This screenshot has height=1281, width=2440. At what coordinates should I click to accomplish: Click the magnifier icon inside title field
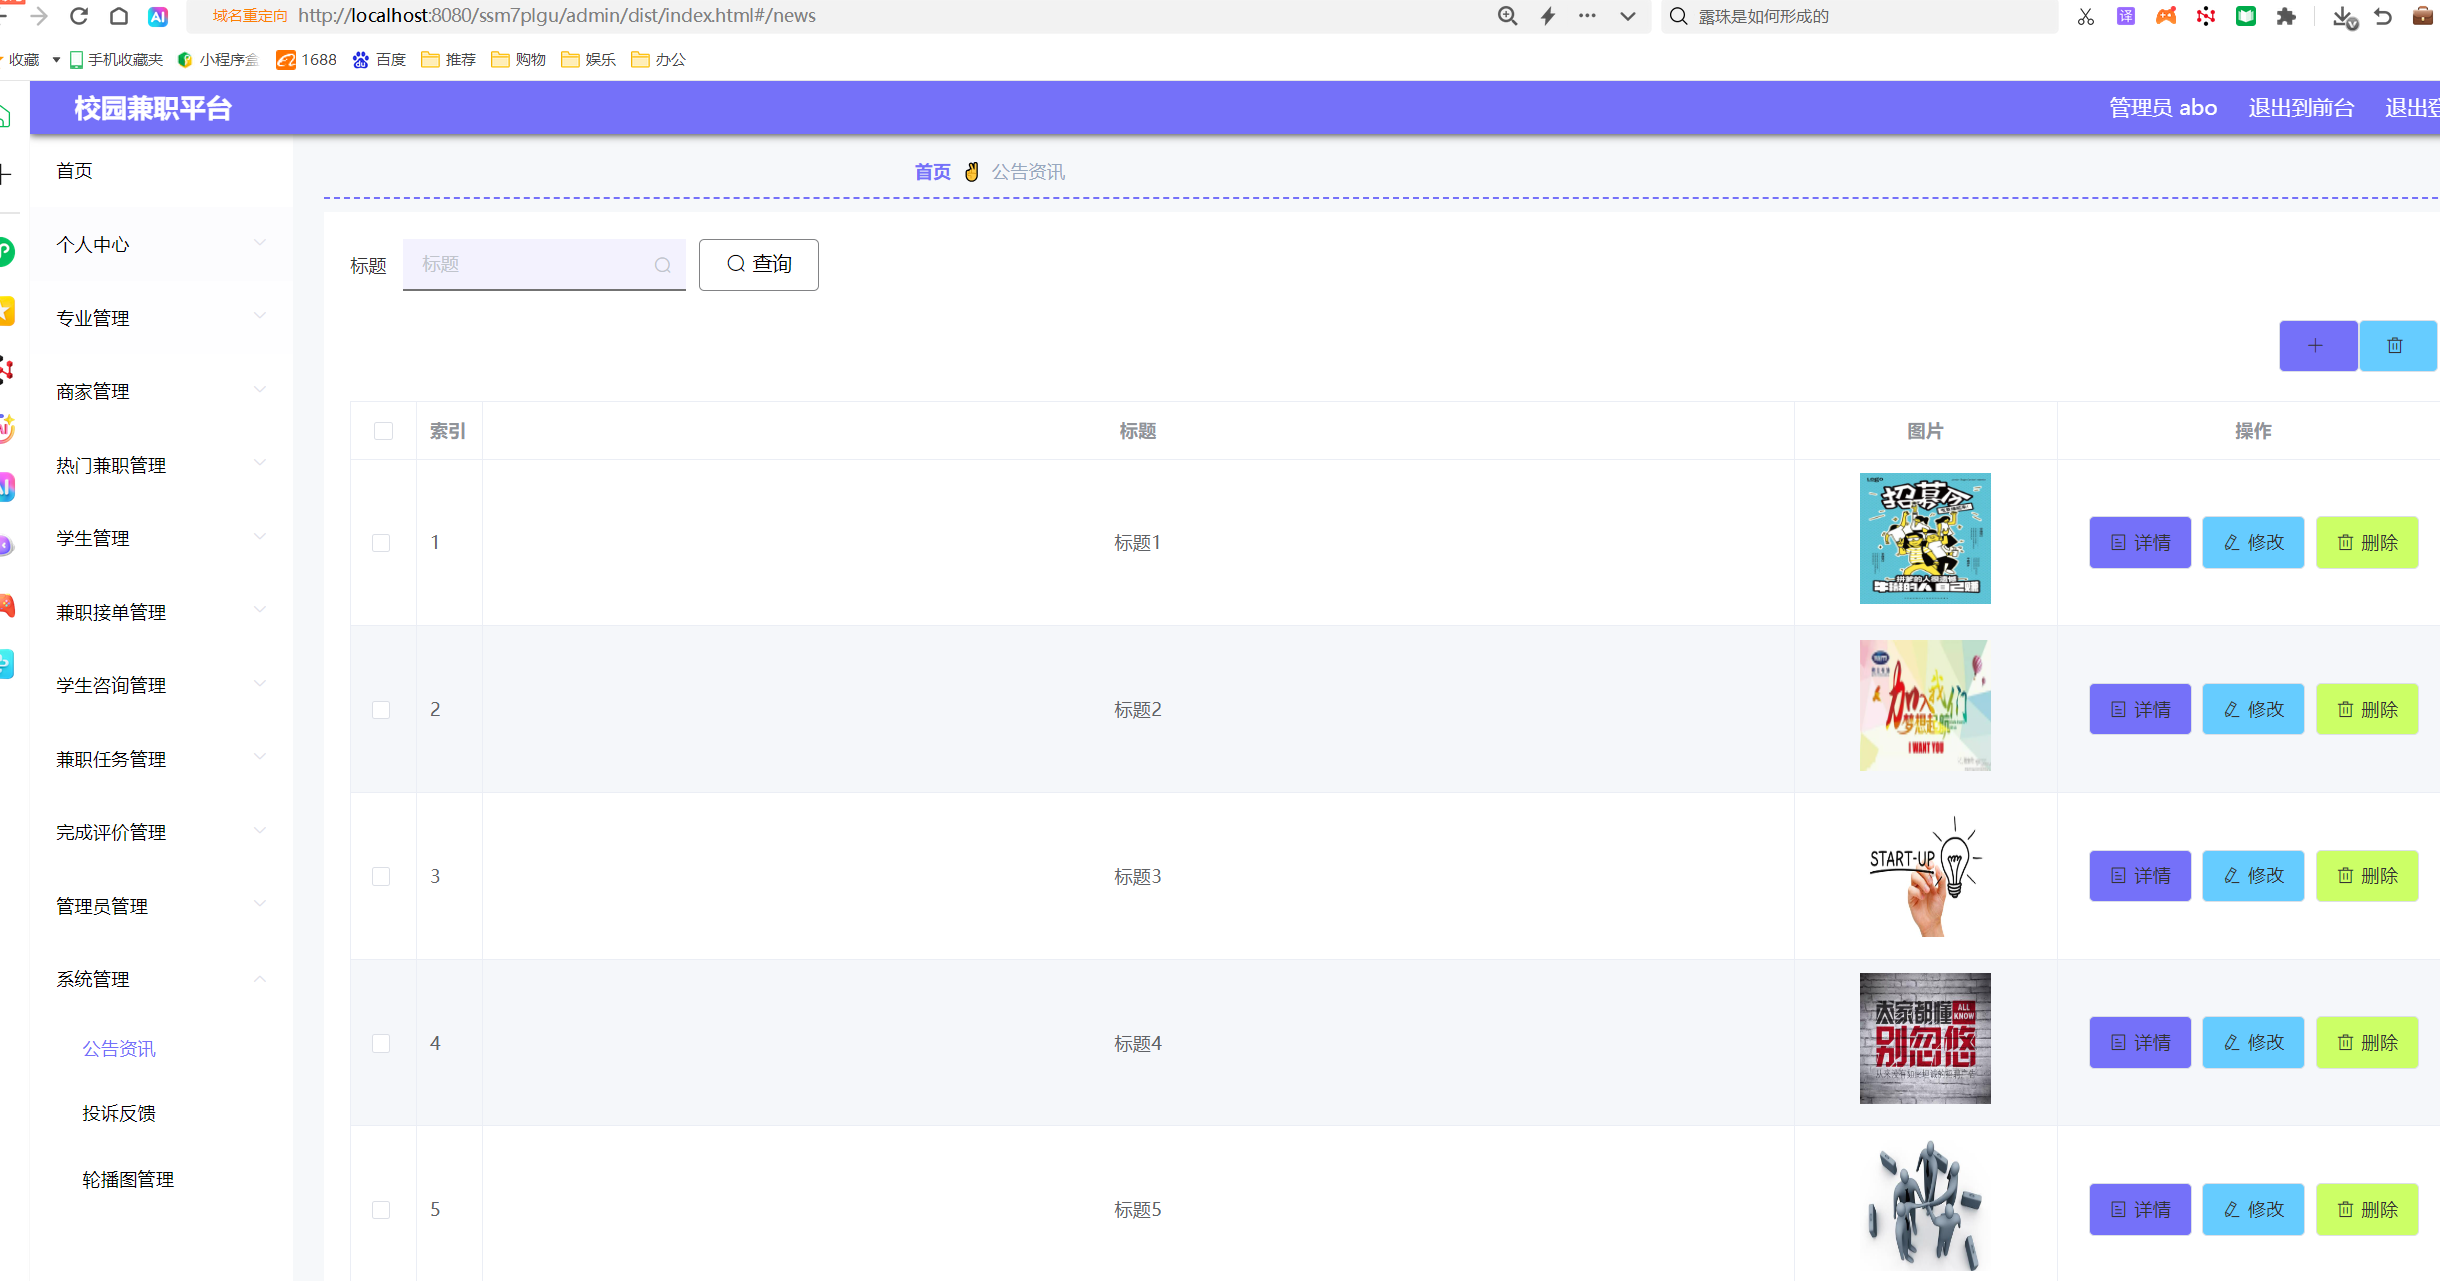pos(662,265)
